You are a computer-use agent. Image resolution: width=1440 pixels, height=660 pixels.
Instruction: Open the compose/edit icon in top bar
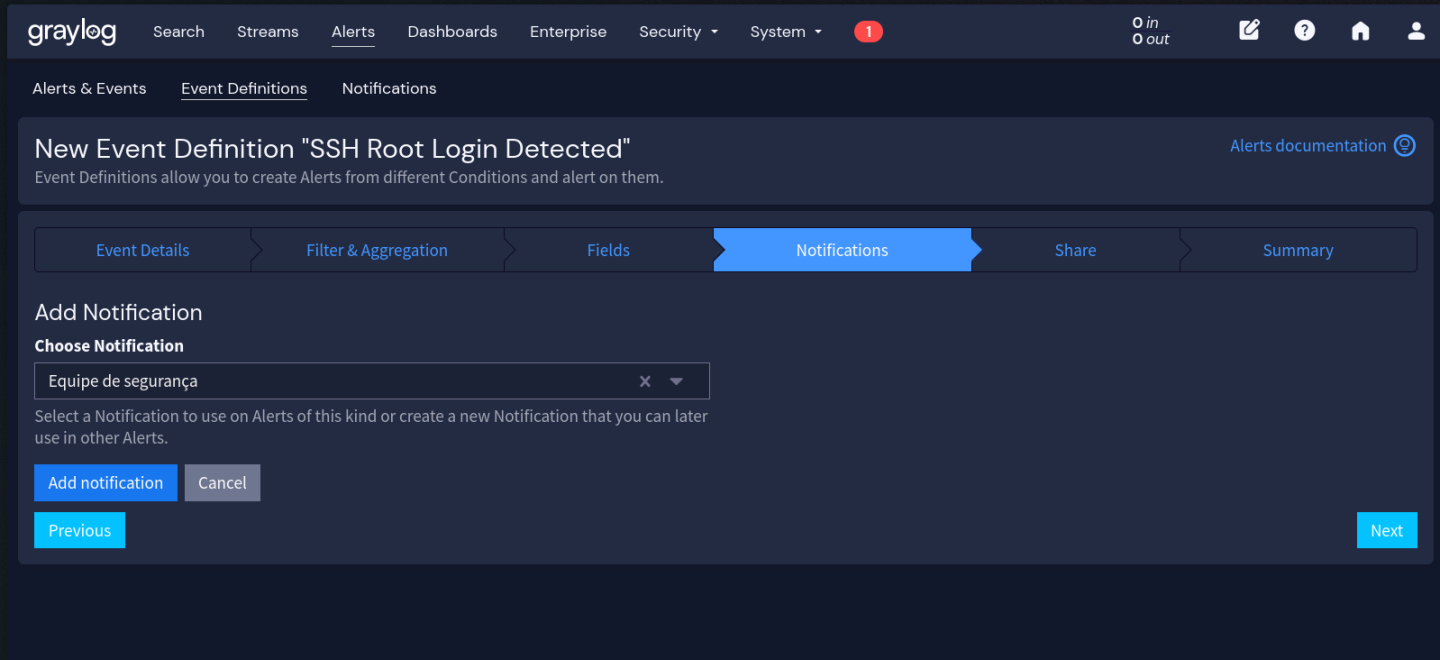(x=1248, y=30)
